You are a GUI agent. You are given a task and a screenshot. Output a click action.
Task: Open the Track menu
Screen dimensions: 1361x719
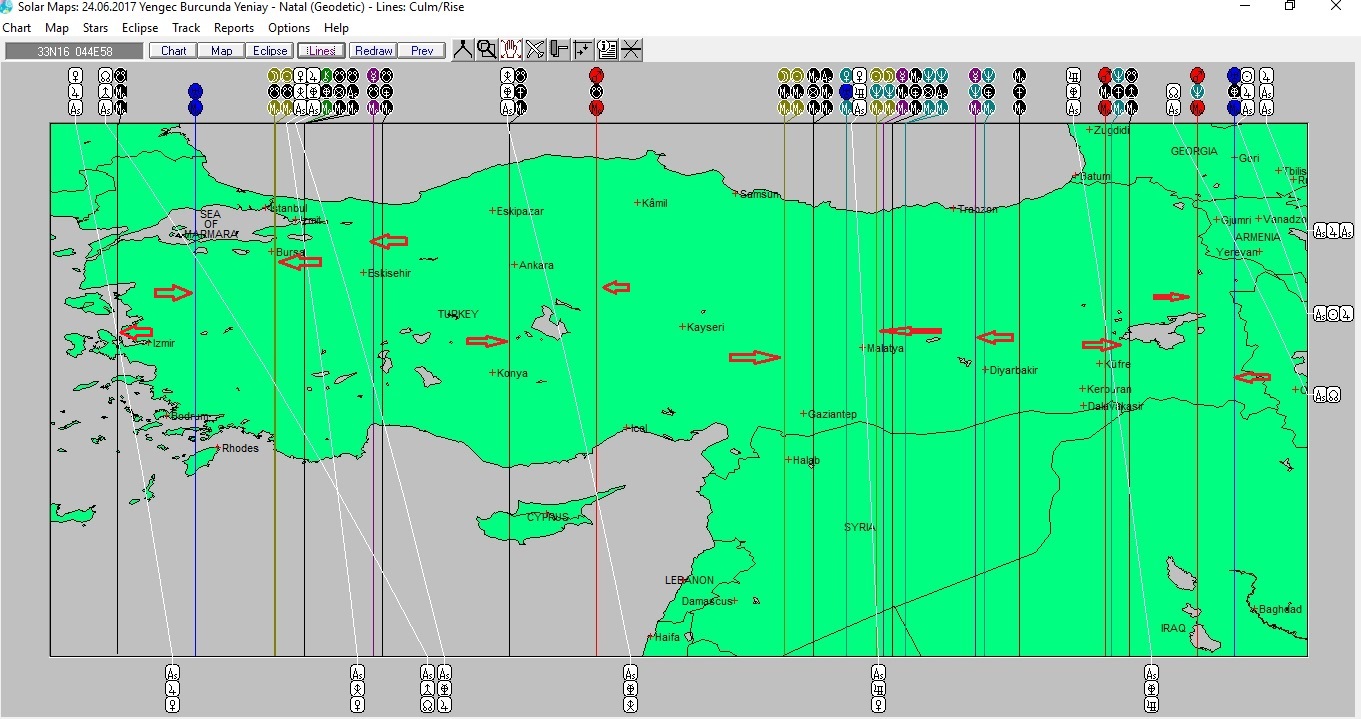186,28
